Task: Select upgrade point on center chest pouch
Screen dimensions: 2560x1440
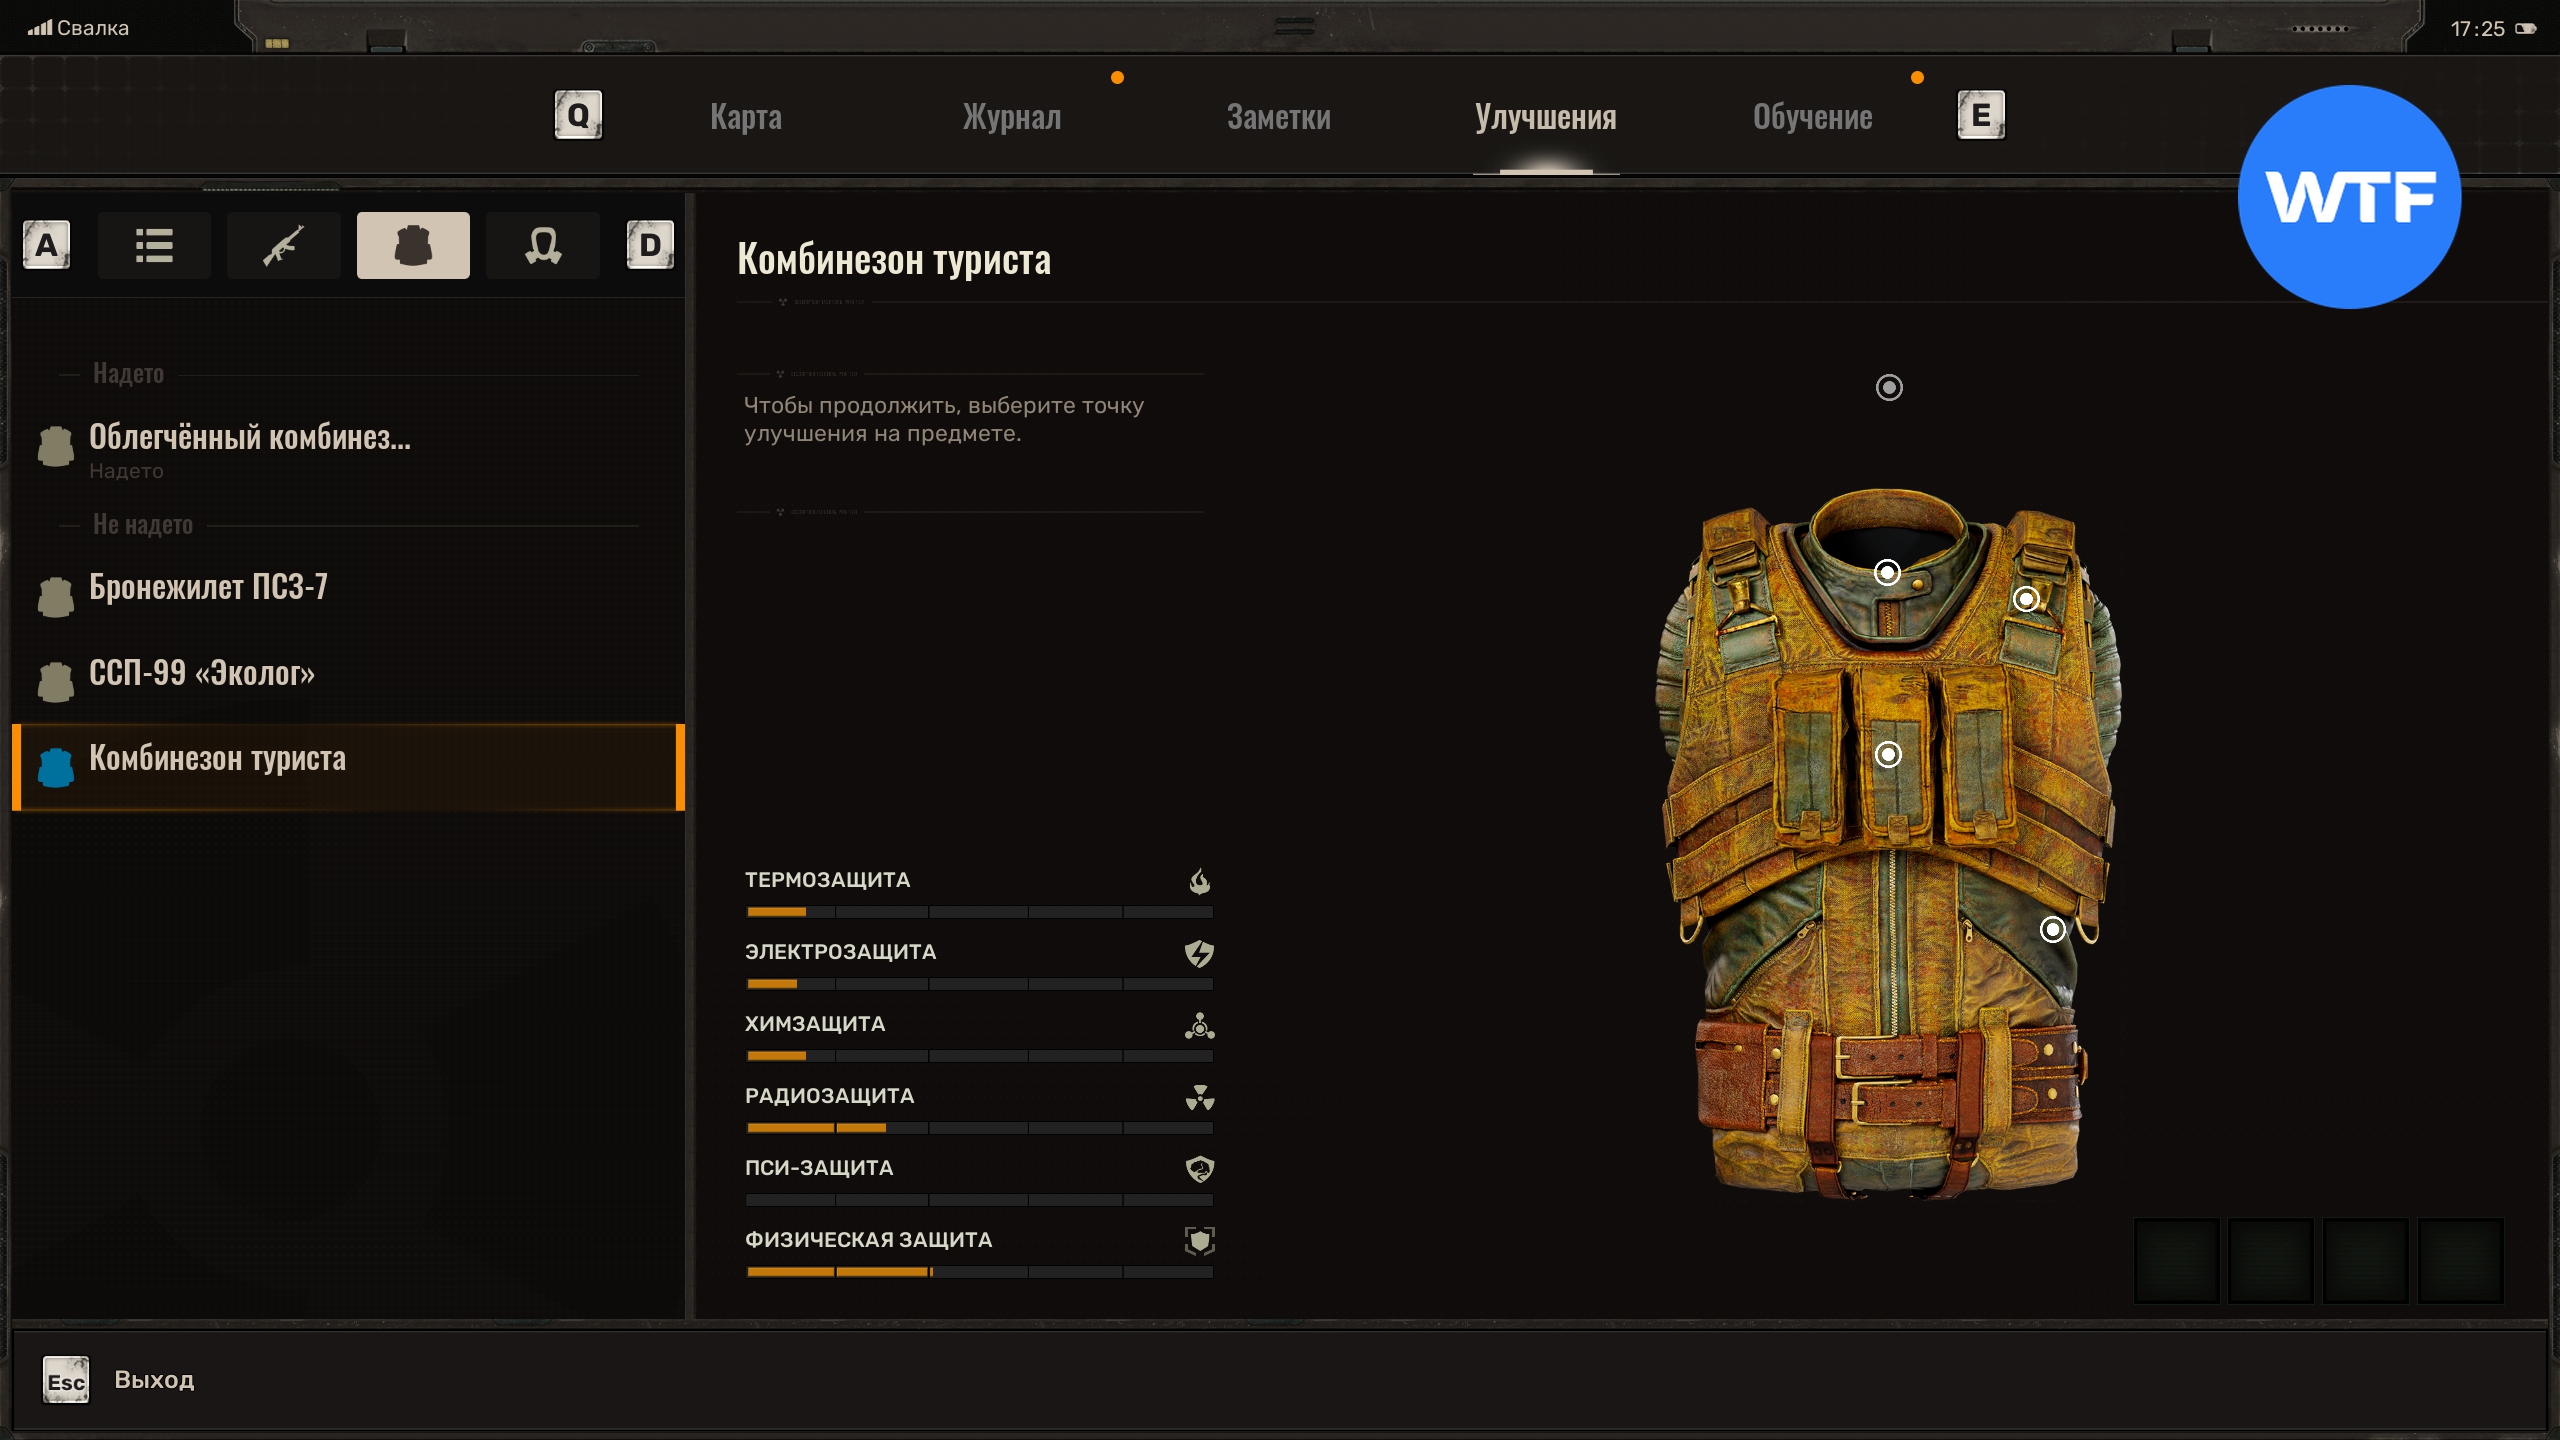Action: [1888, 754]
